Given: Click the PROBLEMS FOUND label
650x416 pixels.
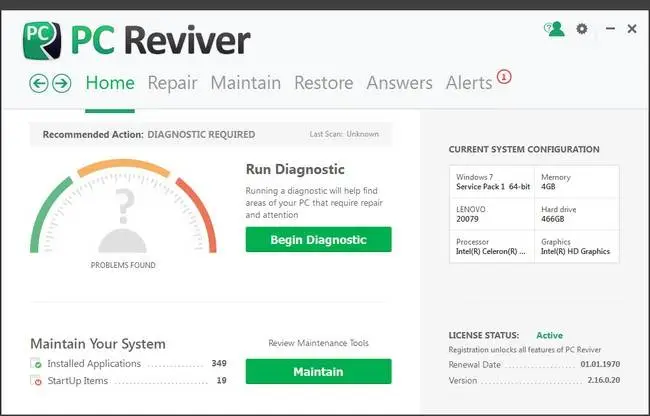Looking at the screenshot, I should tap(123, 265).
